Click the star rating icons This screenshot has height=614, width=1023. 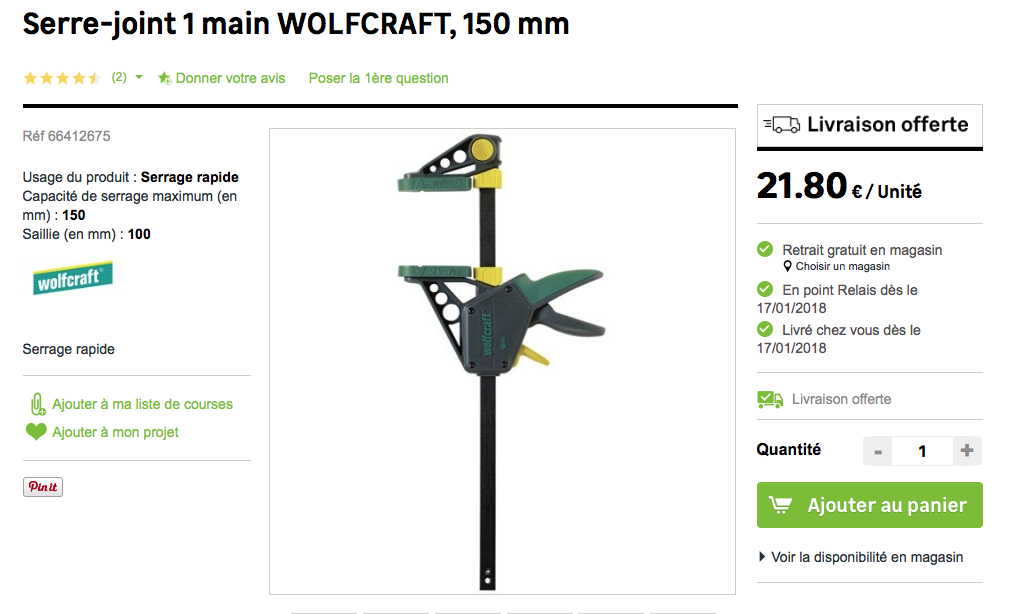tap(62, 78)
